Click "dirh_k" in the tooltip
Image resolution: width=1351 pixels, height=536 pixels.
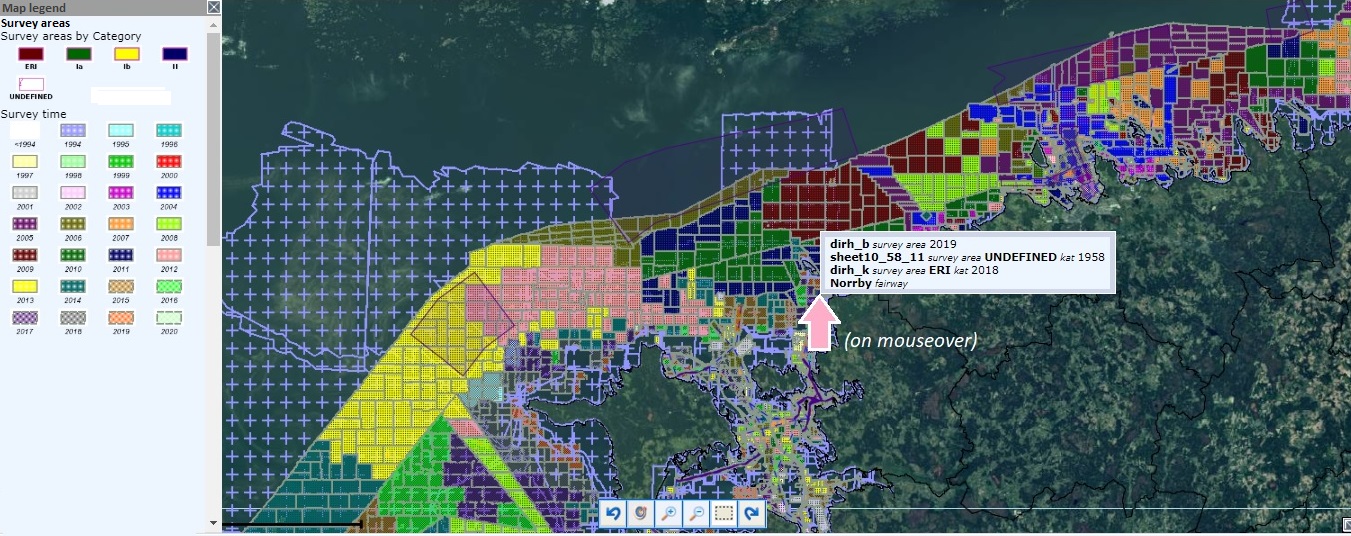click(x=849, y=270)
